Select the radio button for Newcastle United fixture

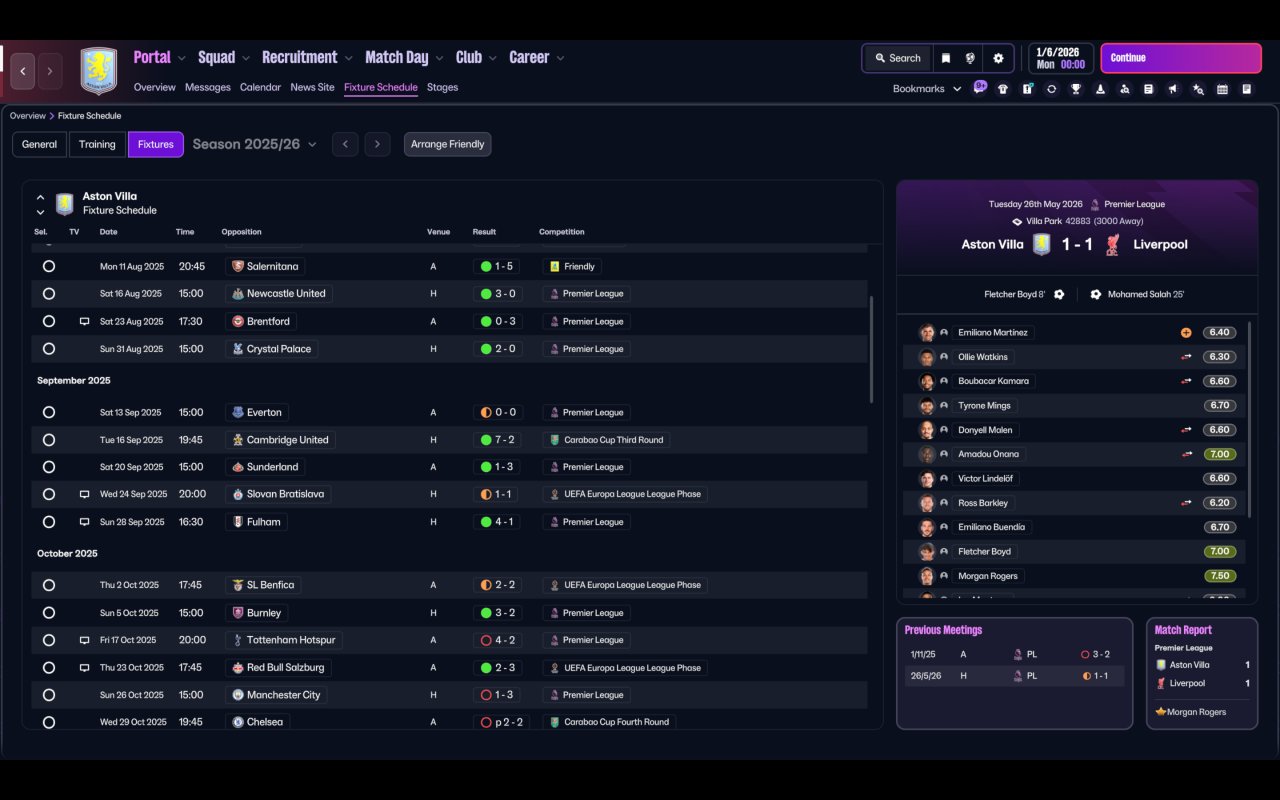click(x=49, y=294)
